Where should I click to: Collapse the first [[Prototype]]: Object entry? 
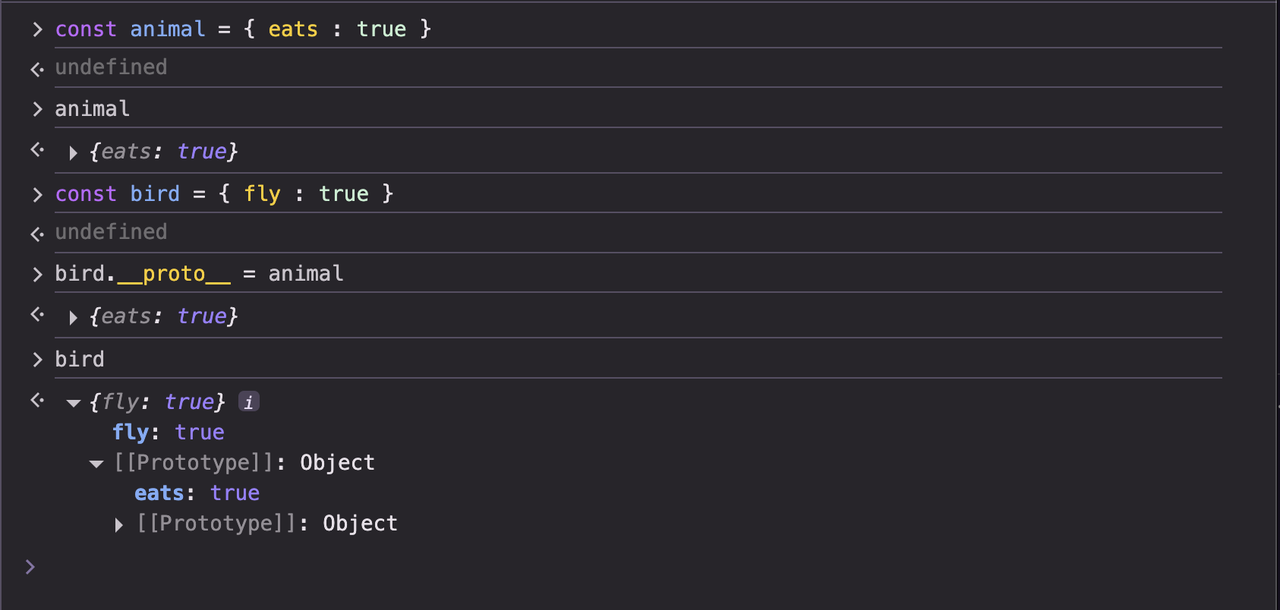pos(96,464)
